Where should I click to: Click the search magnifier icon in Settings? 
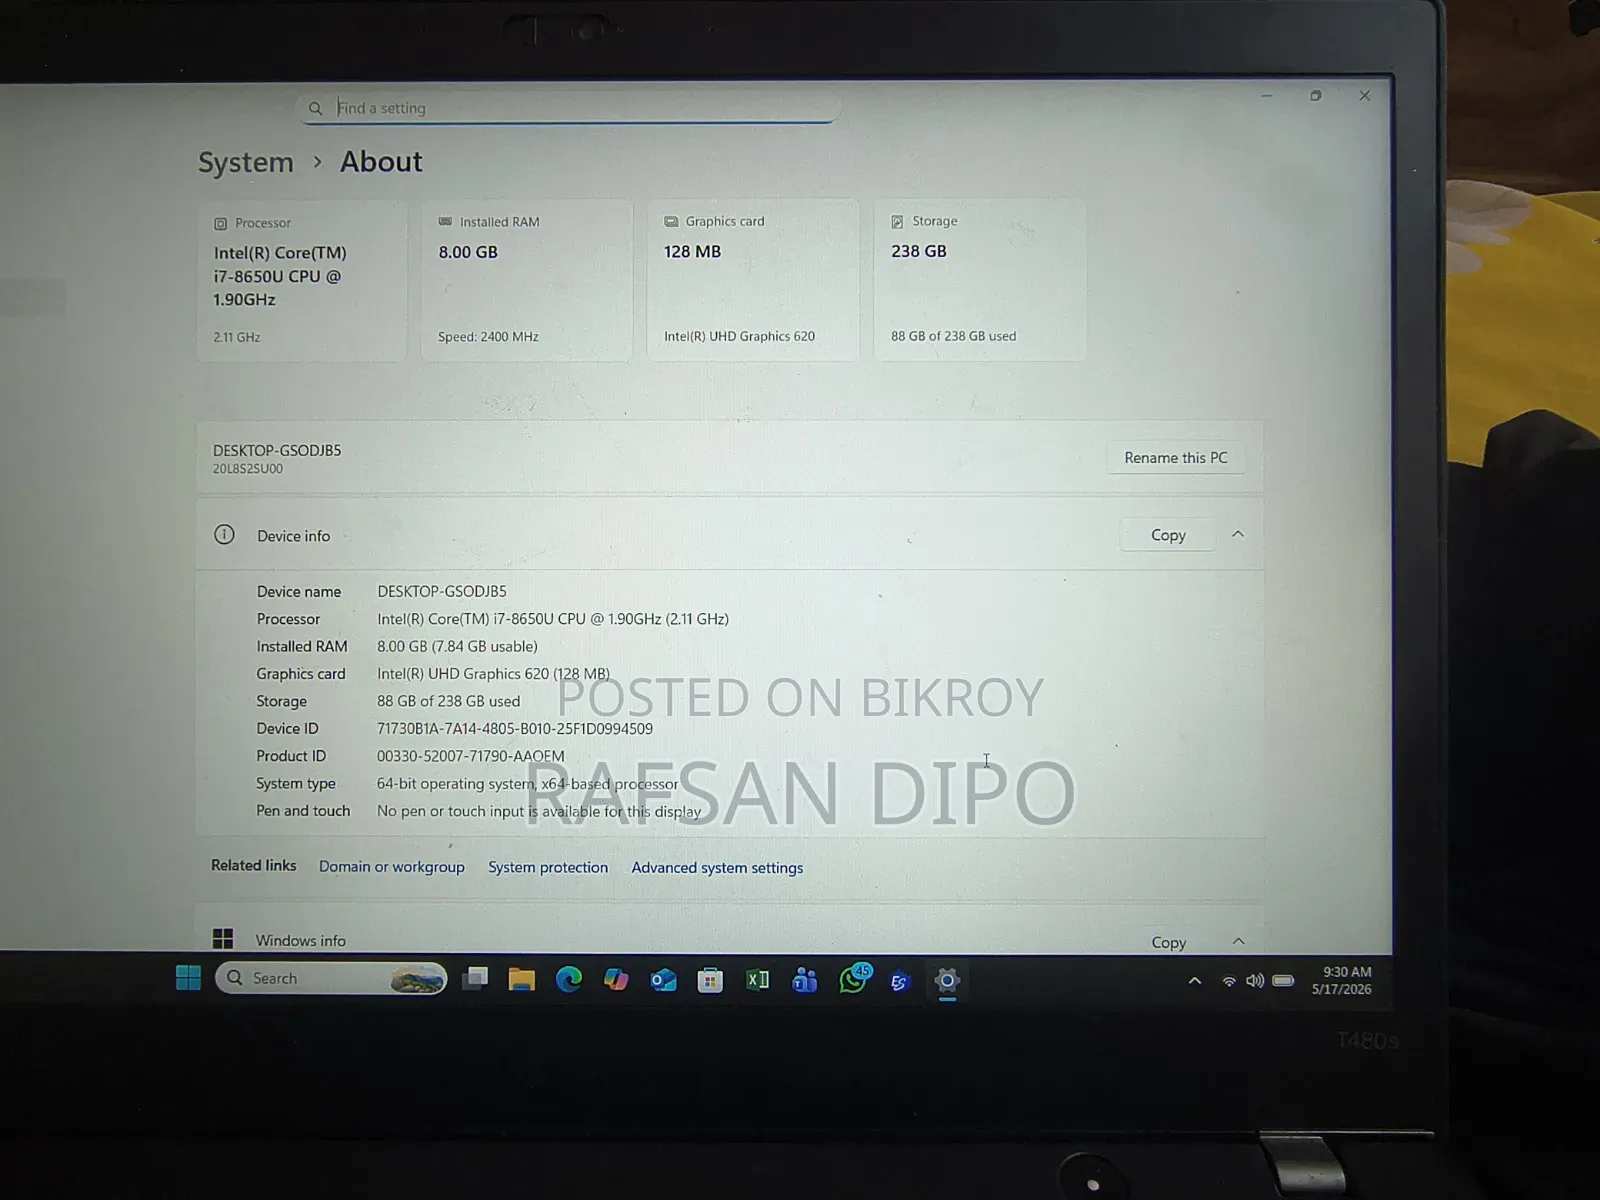pyautogui.click(x=315, y=108)
